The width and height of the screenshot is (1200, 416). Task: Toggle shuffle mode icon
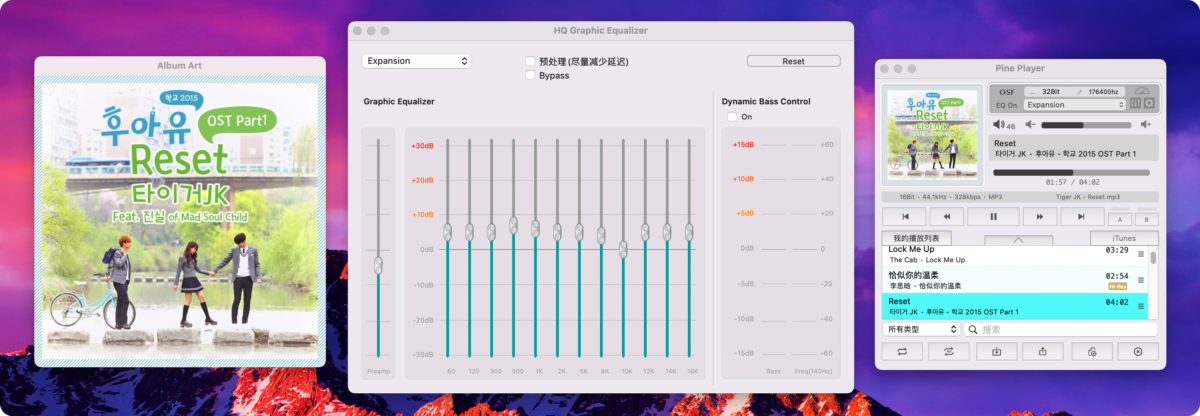pos(949,351)
